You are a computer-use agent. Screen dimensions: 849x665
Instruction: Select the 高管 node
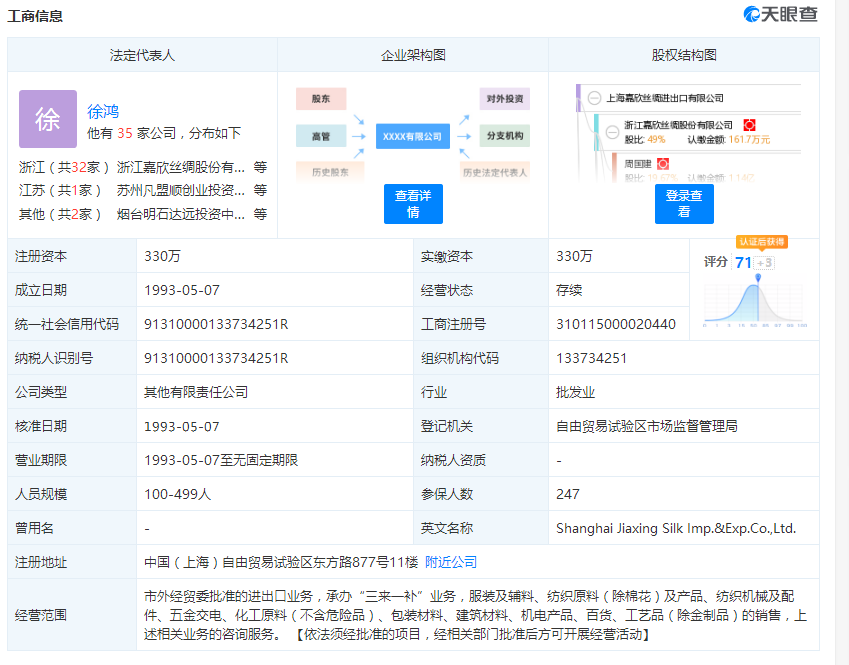320,136
